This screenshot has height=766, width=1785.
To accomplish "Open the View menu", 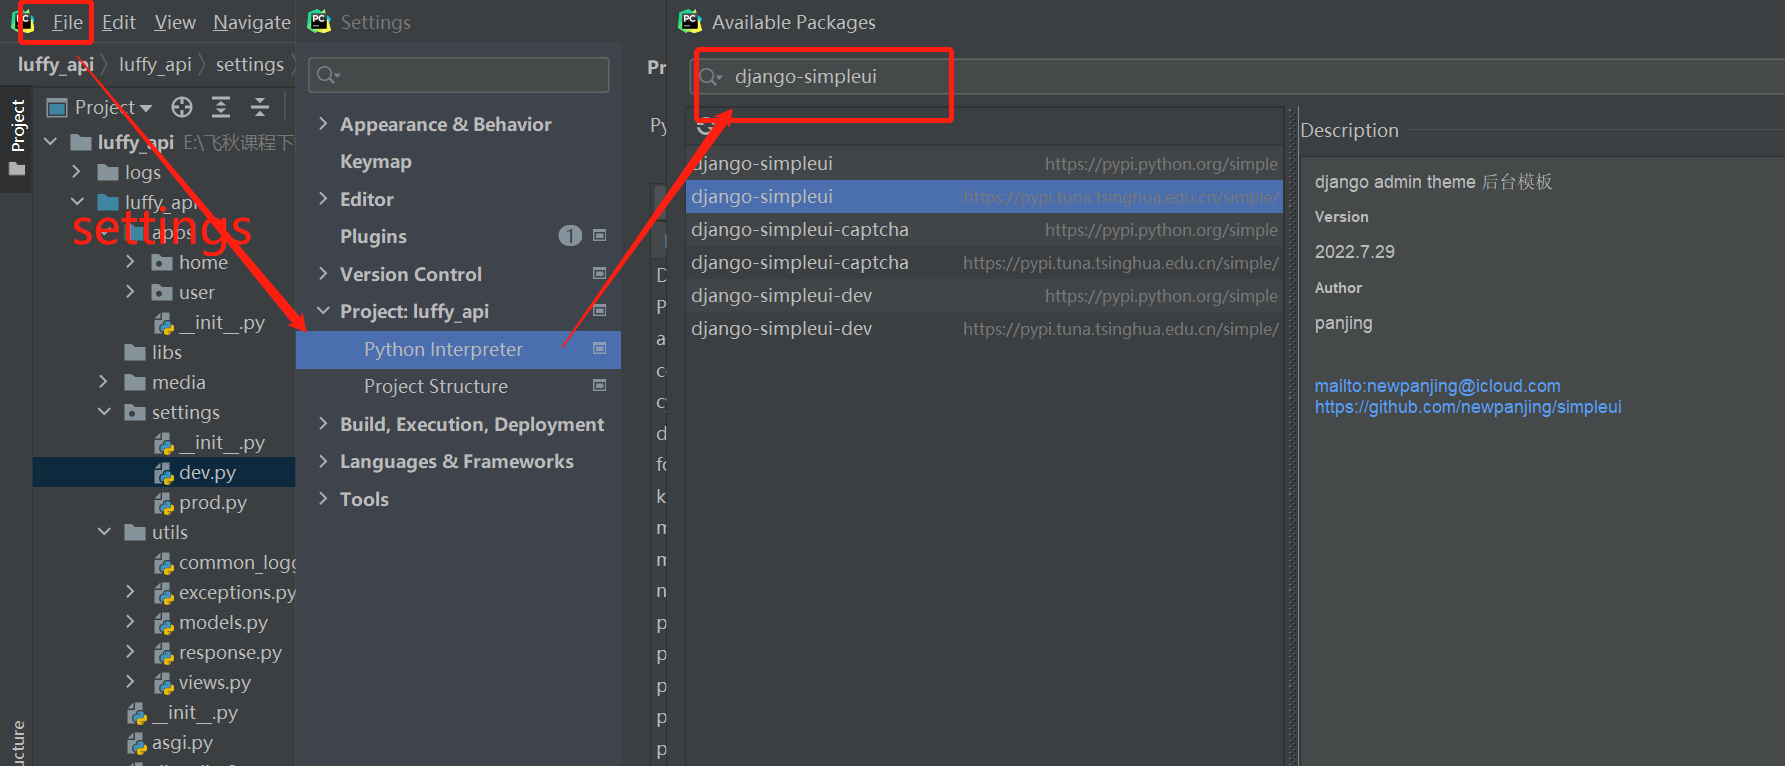I will (x=175, y=22).
